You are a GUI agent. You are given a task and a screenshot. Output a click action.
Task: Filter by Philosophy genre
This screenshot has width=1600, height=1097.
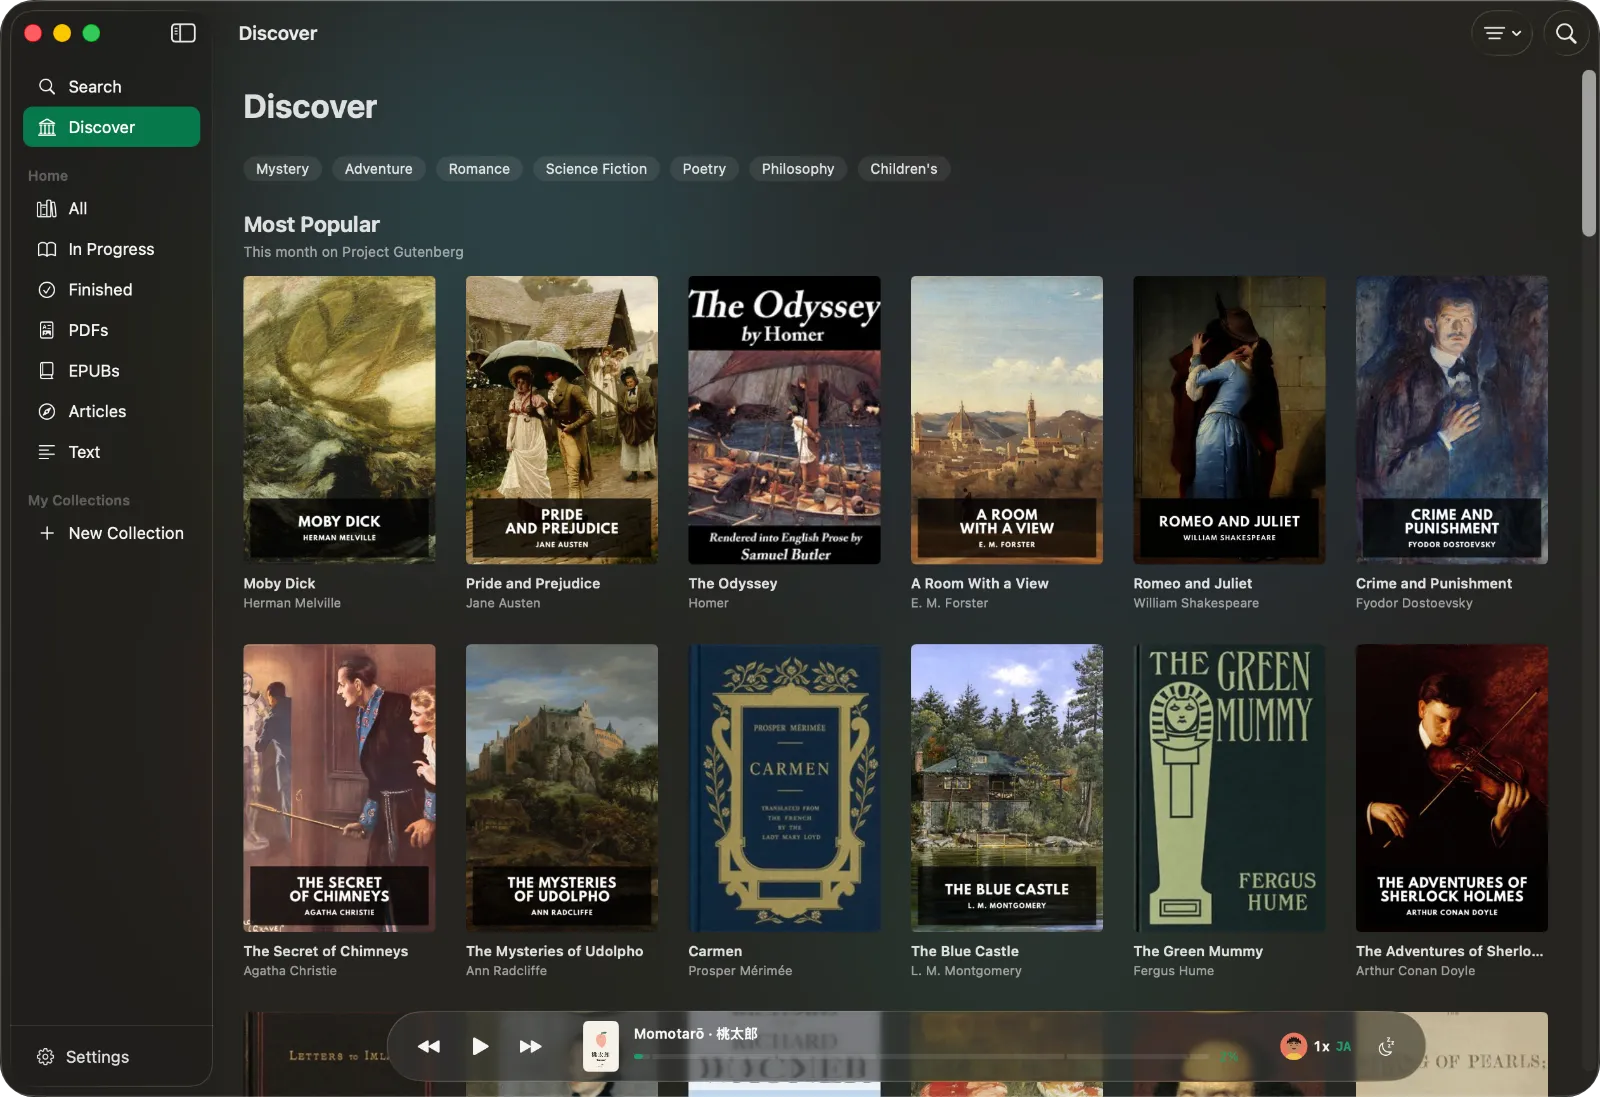[798, 169]
